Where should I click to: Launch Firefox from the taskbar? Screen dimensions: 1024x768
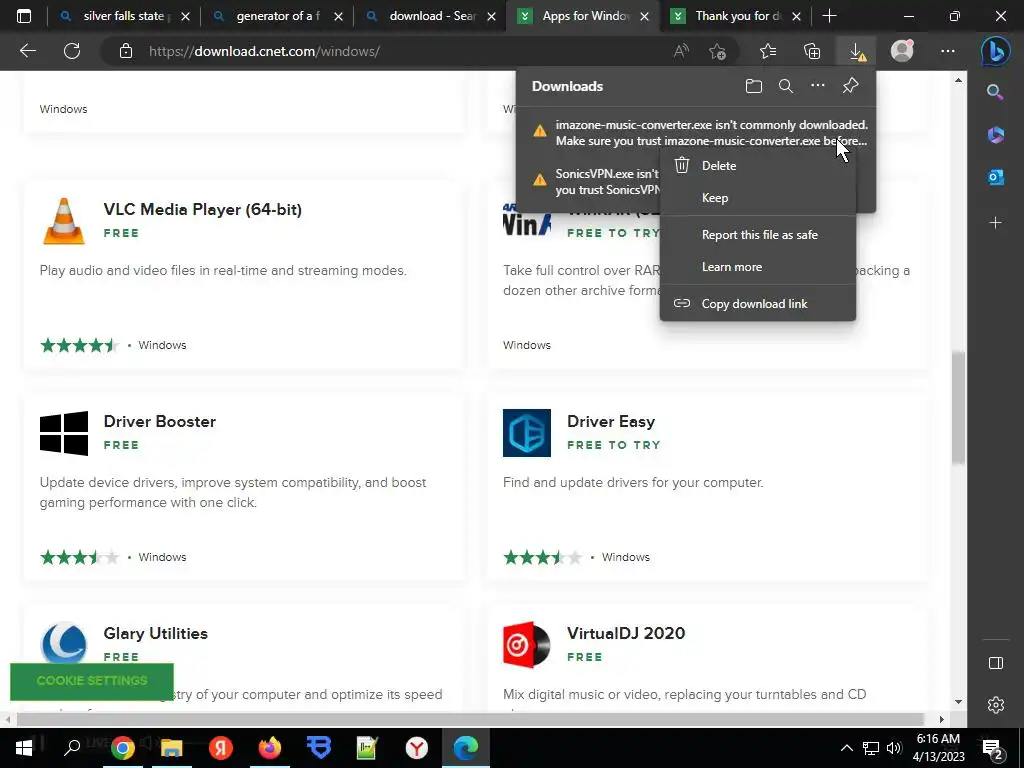coord(269,748)
